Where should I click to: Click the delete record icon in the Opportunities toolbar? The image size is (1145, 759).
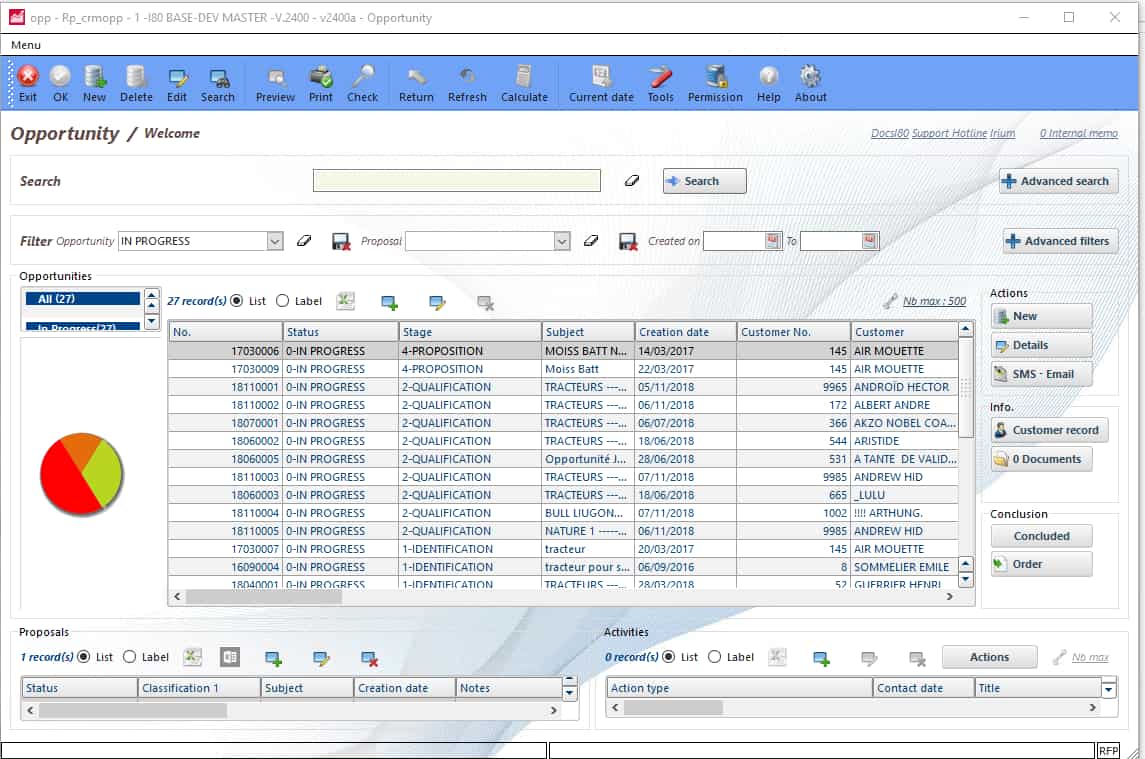point(487,301)
